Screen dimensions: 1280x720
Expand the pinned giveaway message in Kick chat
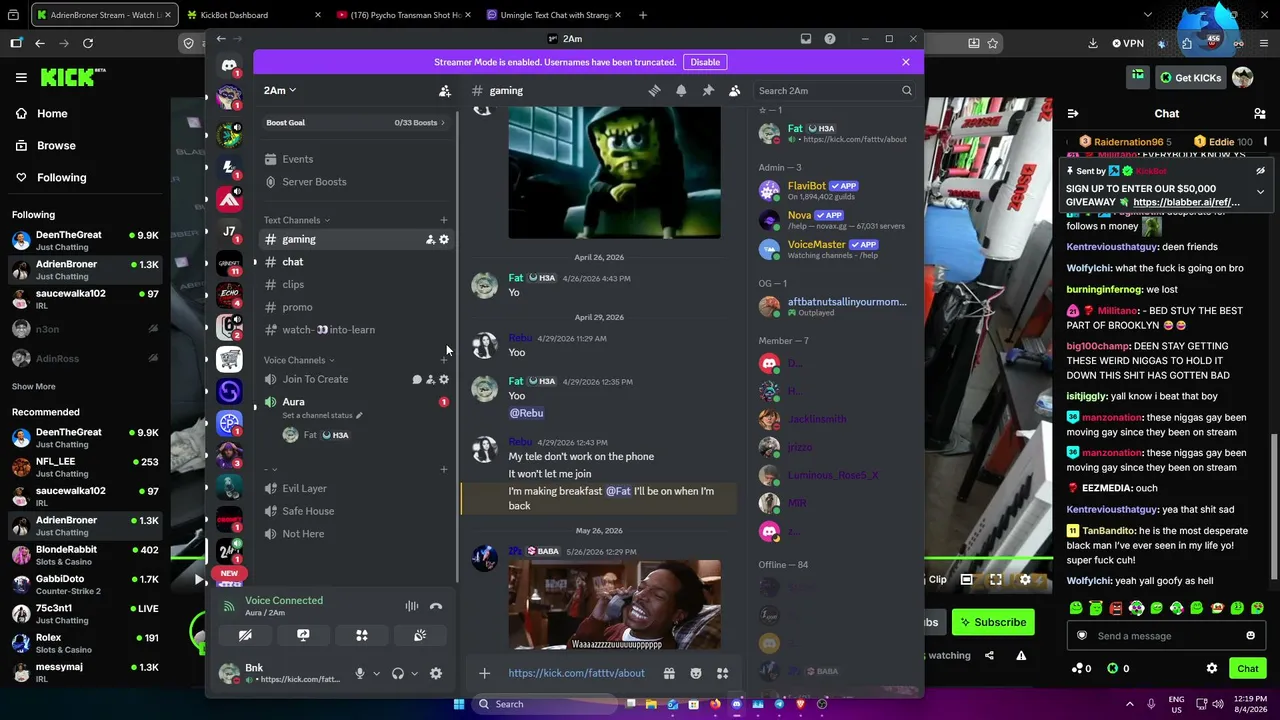[x=1260, y=191]
